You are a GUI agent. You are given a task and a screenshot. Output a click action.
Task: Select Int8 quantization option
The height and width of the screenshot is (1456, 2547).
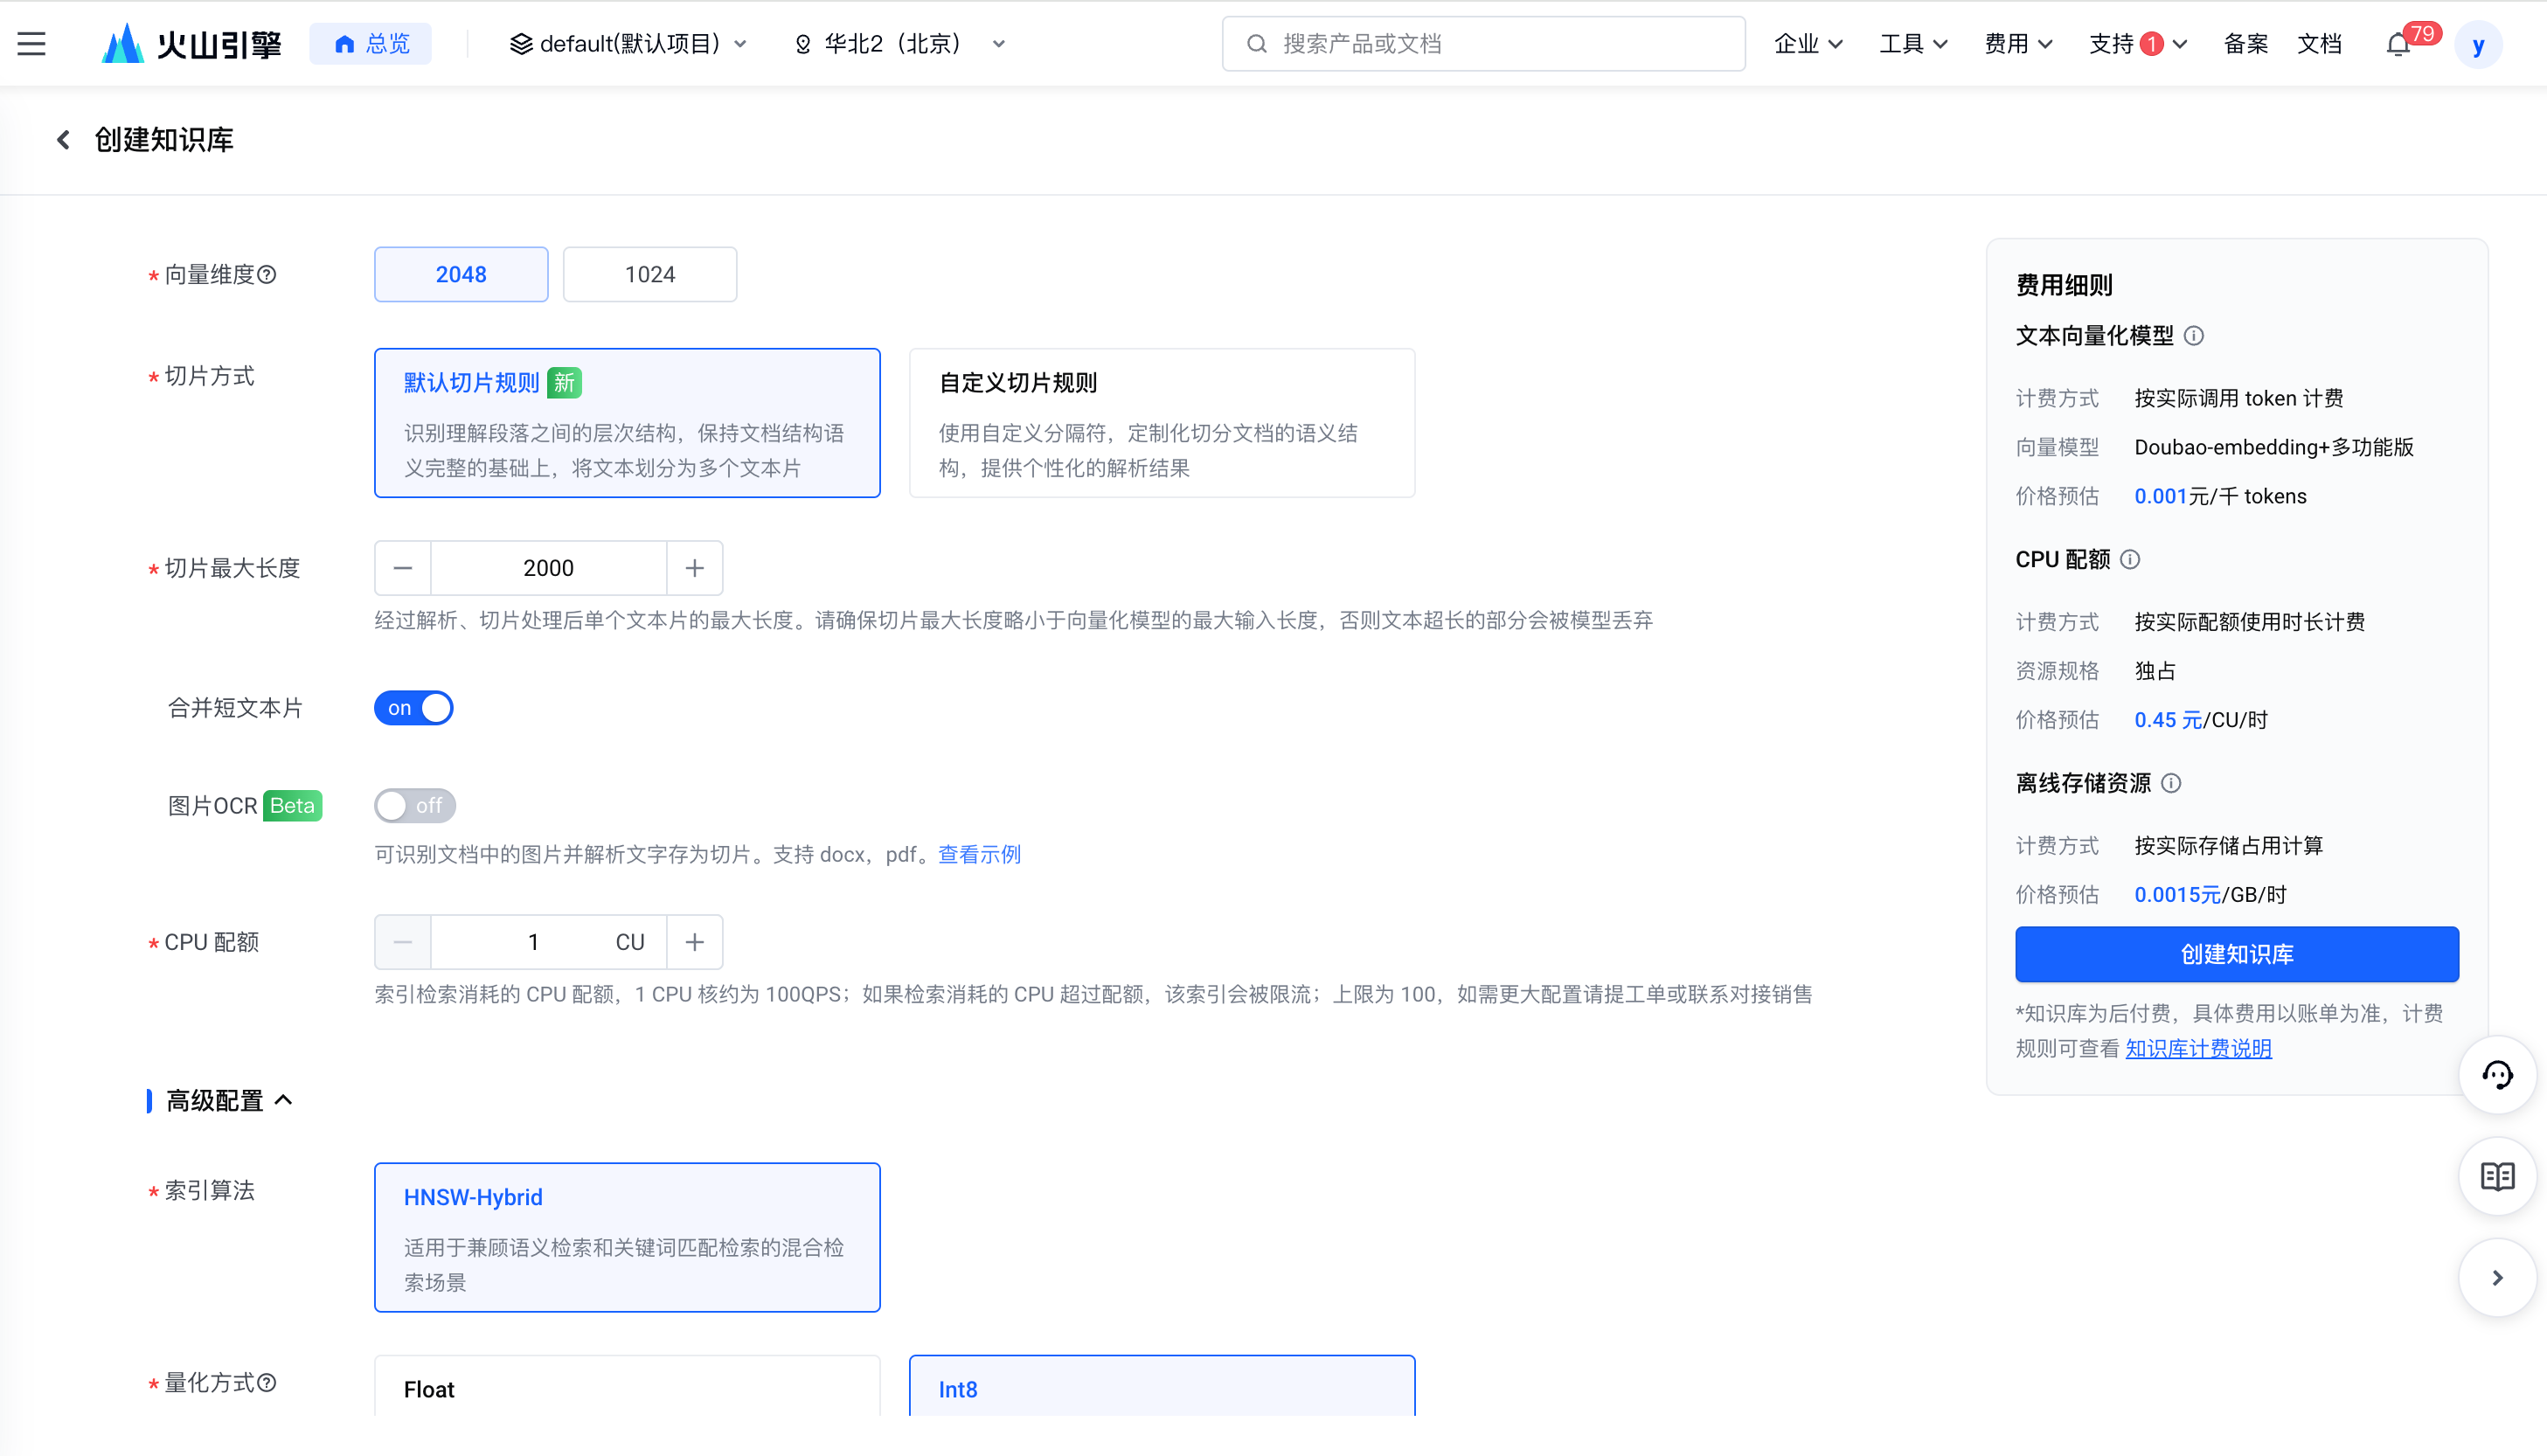click(1162, 1387)
